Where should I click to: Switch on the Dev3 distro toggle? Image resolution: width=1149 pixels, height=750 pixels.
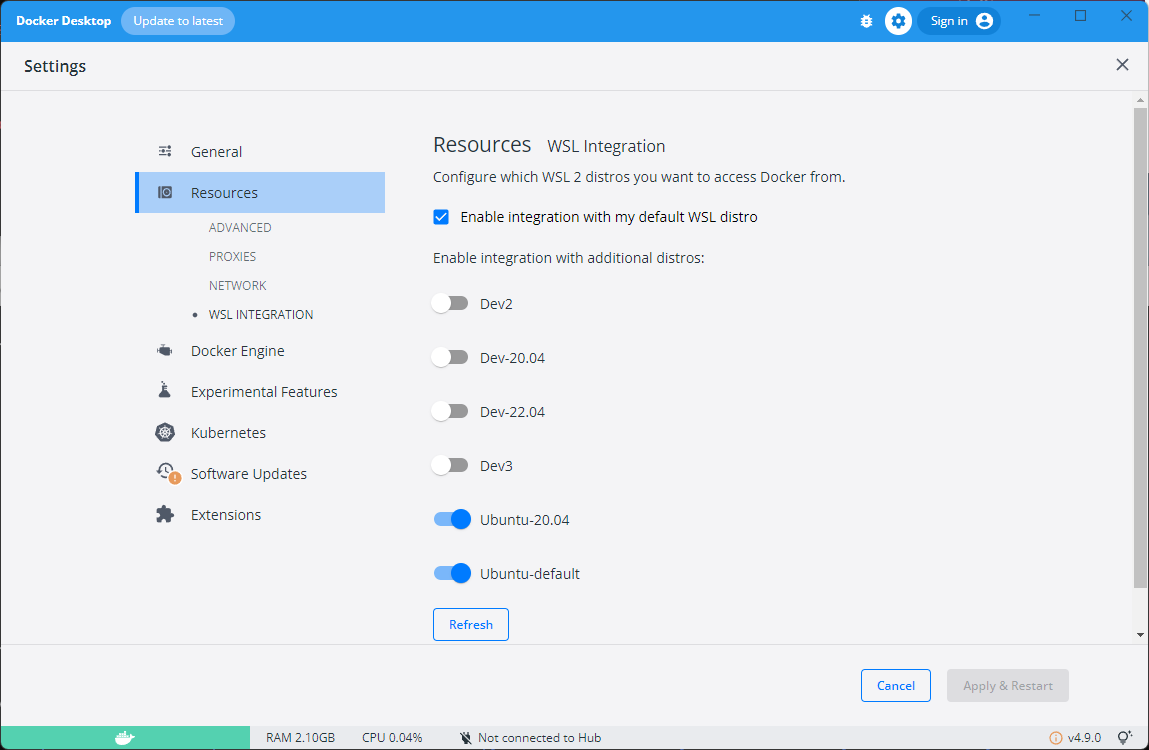pos(450,466)
